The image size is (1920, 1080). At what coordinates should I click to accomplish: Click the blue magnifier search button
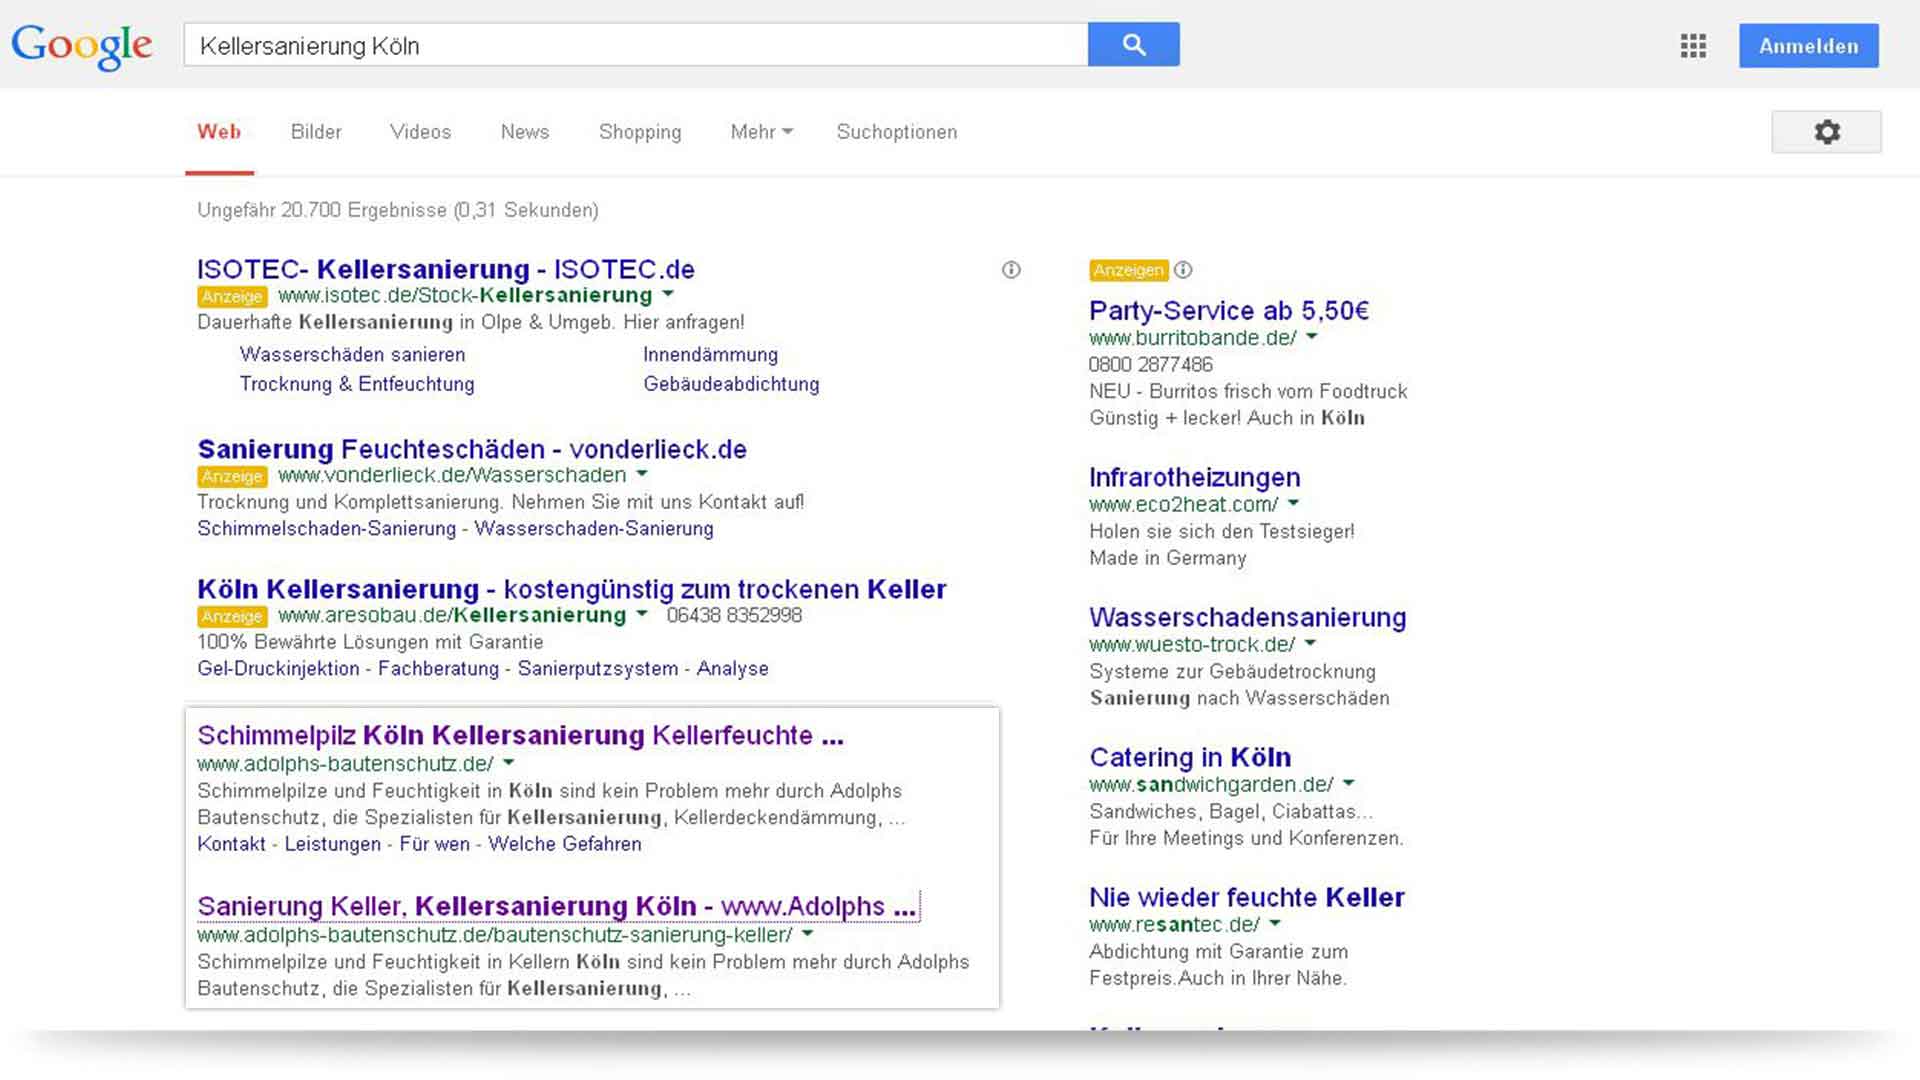[x=1133, y=45]
